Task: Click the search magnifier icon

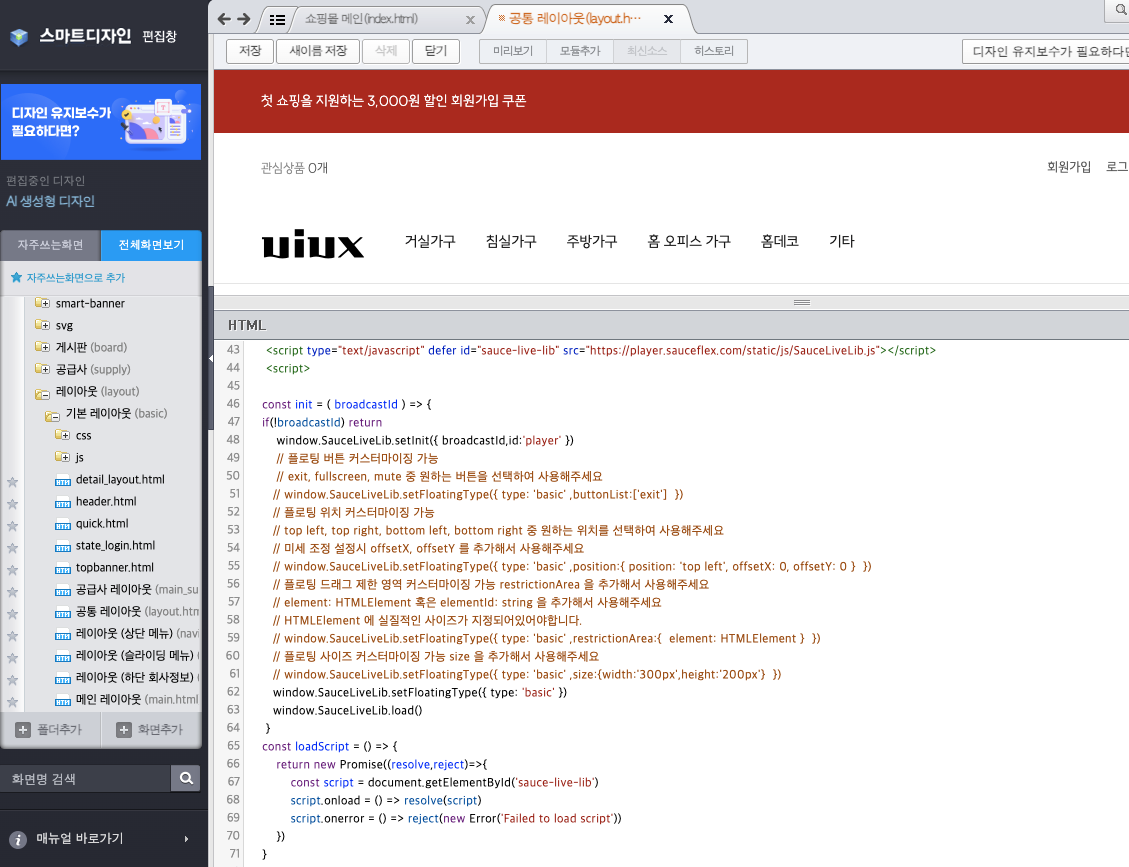Action: click(x=186, y=778)
